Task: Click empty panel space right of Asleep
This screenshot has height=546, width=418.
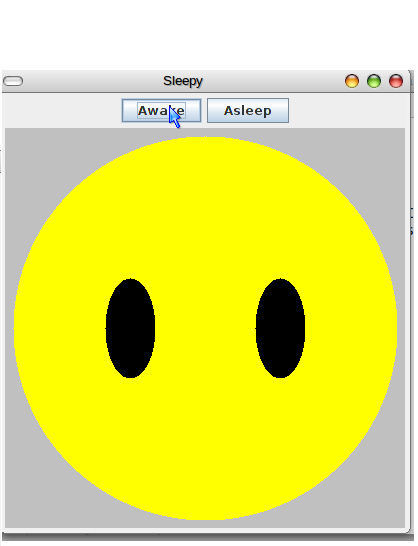Action: [x=349, y=111]
